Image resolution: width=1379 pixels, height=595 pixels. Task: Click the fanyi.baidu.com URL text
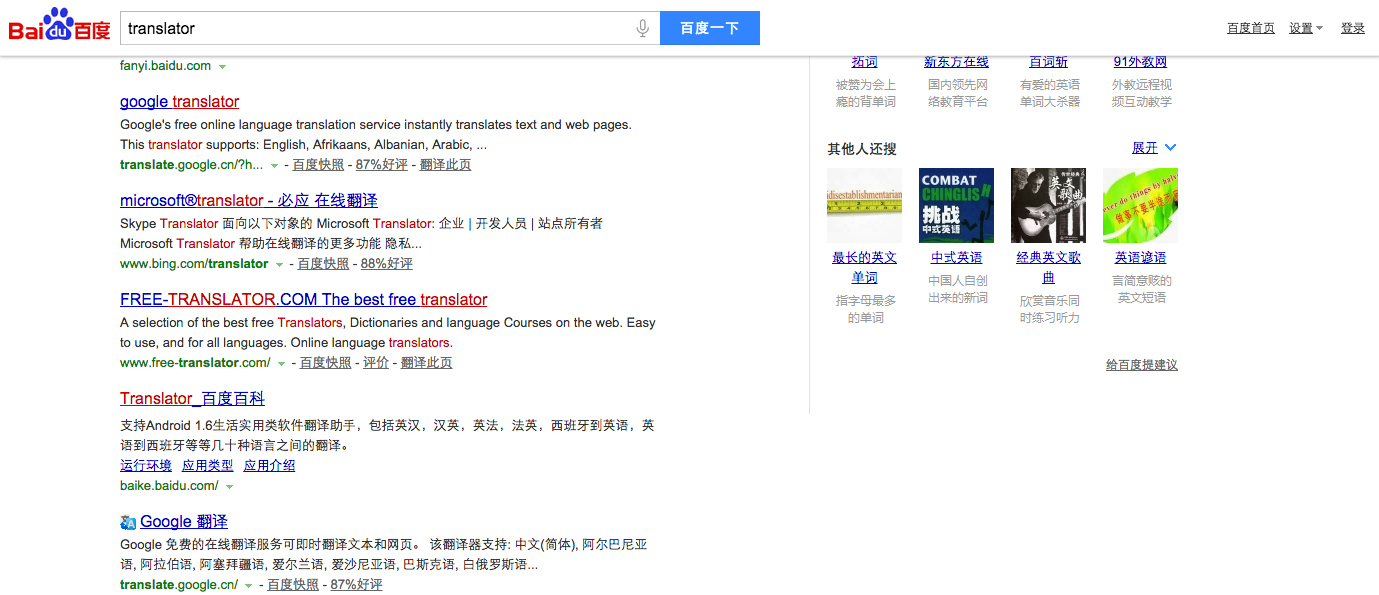pyautogui.click(x=165, y=66)
